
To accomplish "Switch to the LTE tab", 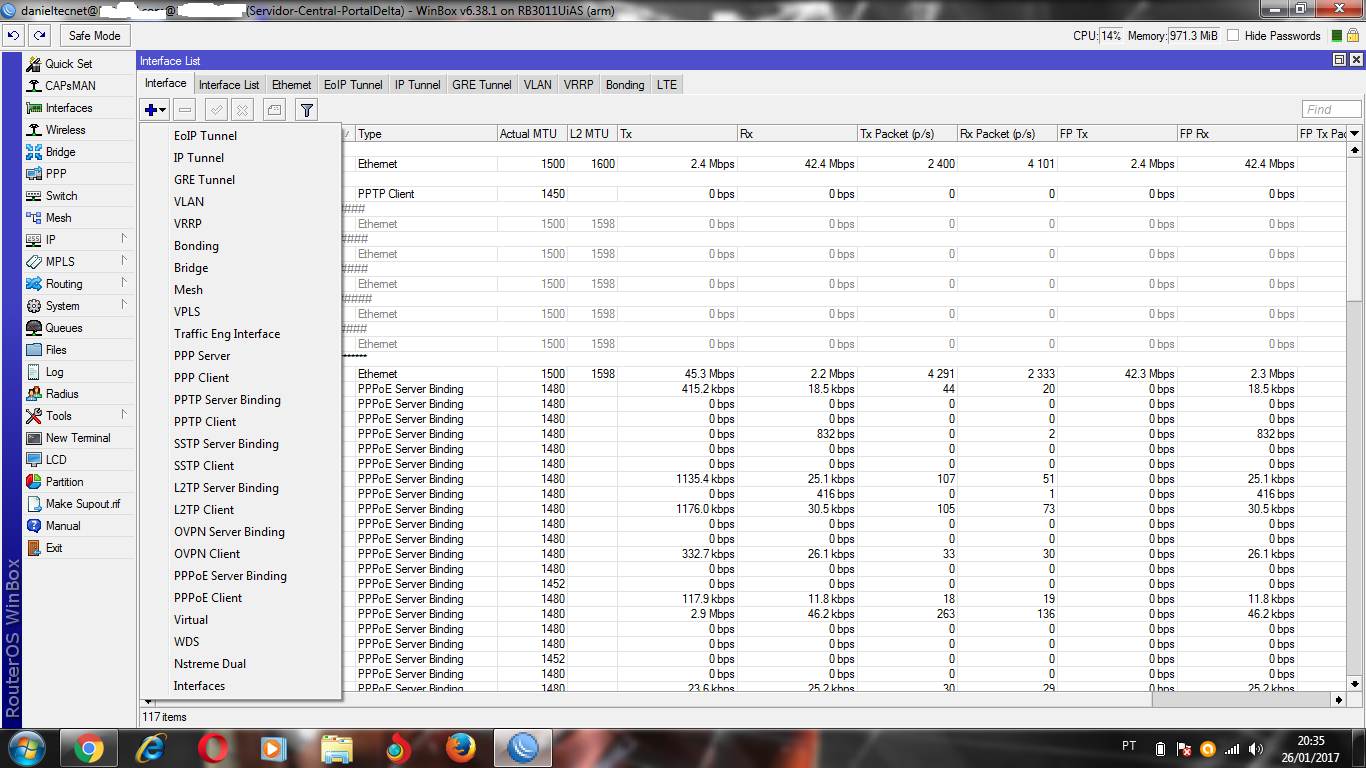I will point(667,85).
